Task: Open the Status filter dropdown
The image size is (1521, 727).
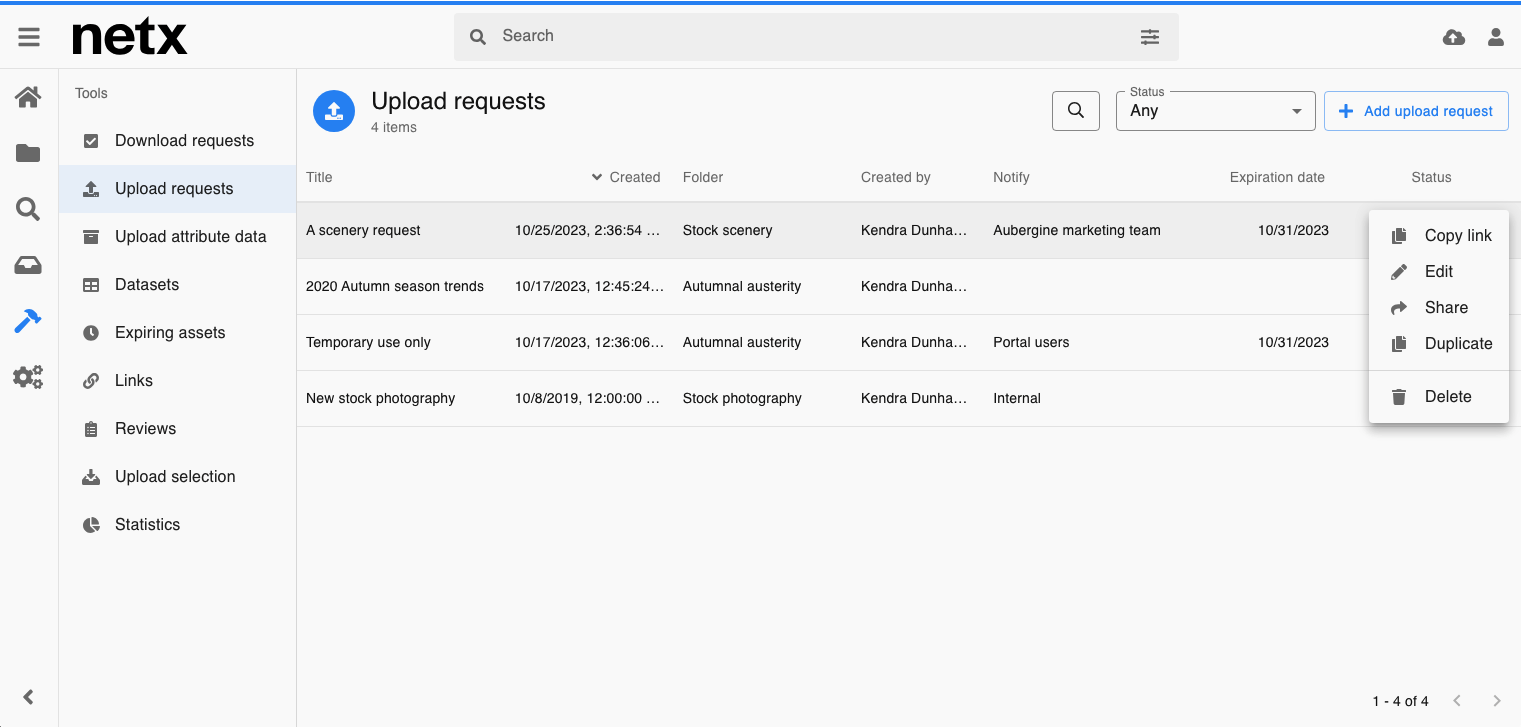Action: [x=1215, y=111]
